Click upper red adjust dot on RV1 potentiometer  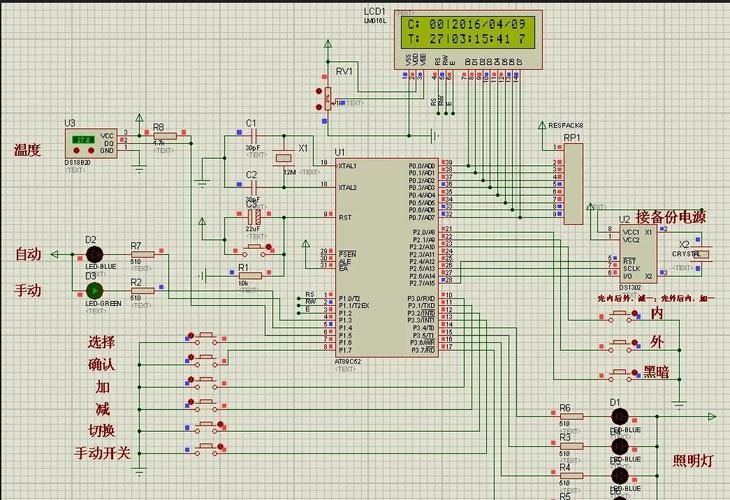coord(319,91)
